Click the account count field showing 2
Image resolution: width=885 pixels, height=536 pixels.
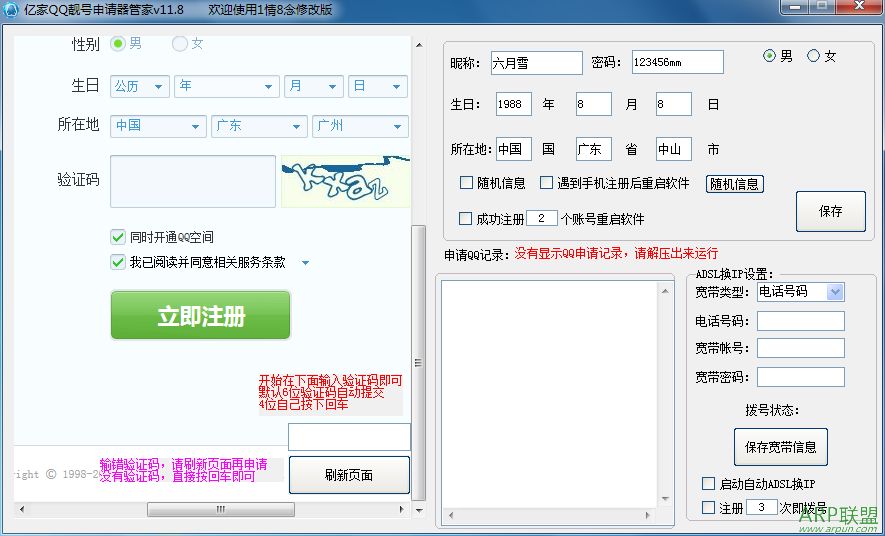click(x=542, y=218)
